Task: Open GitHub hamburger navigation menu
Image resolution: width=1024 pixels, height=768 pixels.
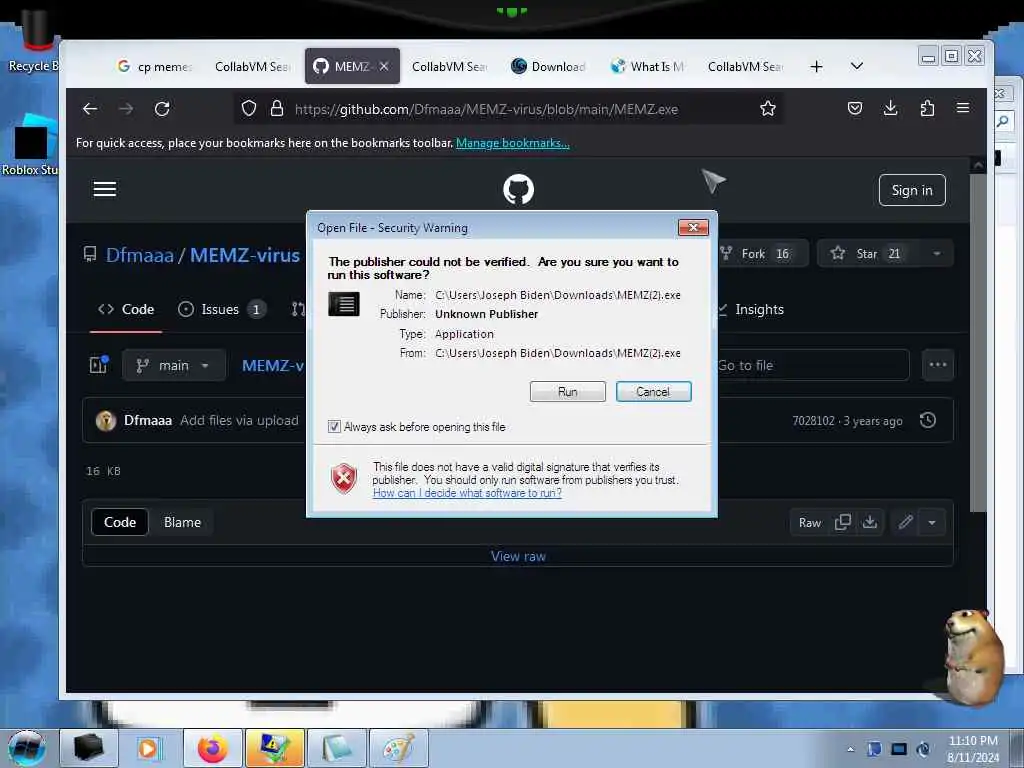Action: (x=104, y=189)
